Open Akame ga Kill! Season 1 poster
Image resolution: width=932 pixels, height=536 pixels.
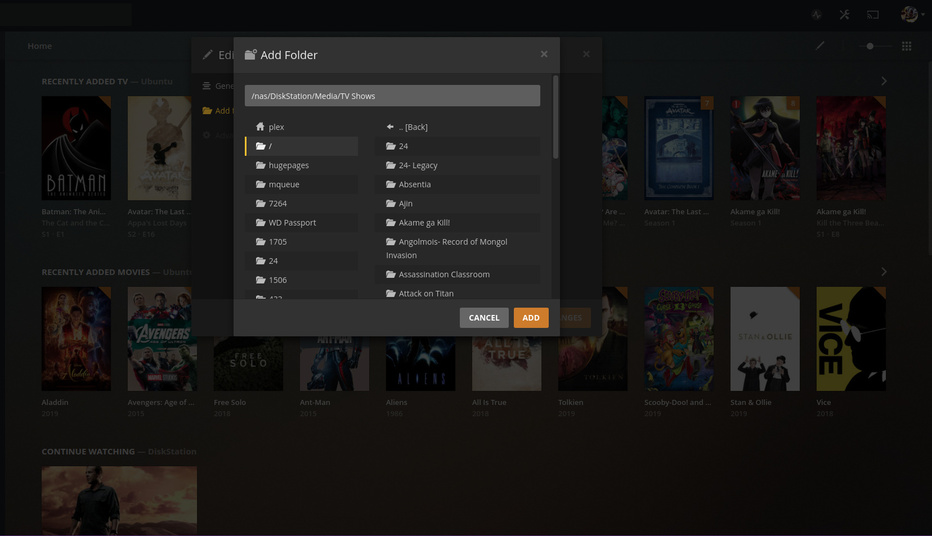point(765,148)
